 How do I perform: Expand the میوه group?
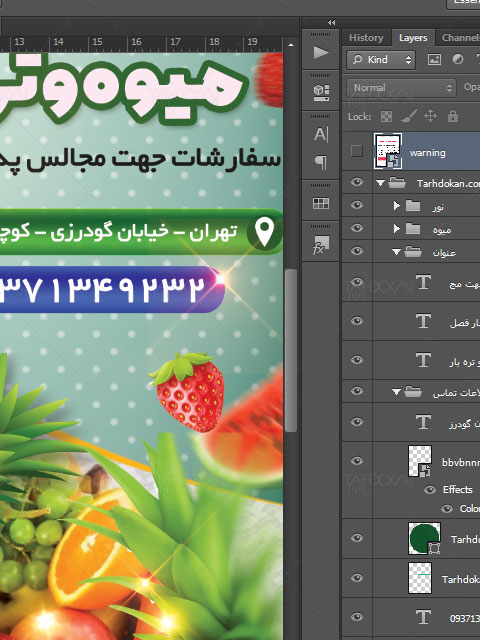click(396, 229)
